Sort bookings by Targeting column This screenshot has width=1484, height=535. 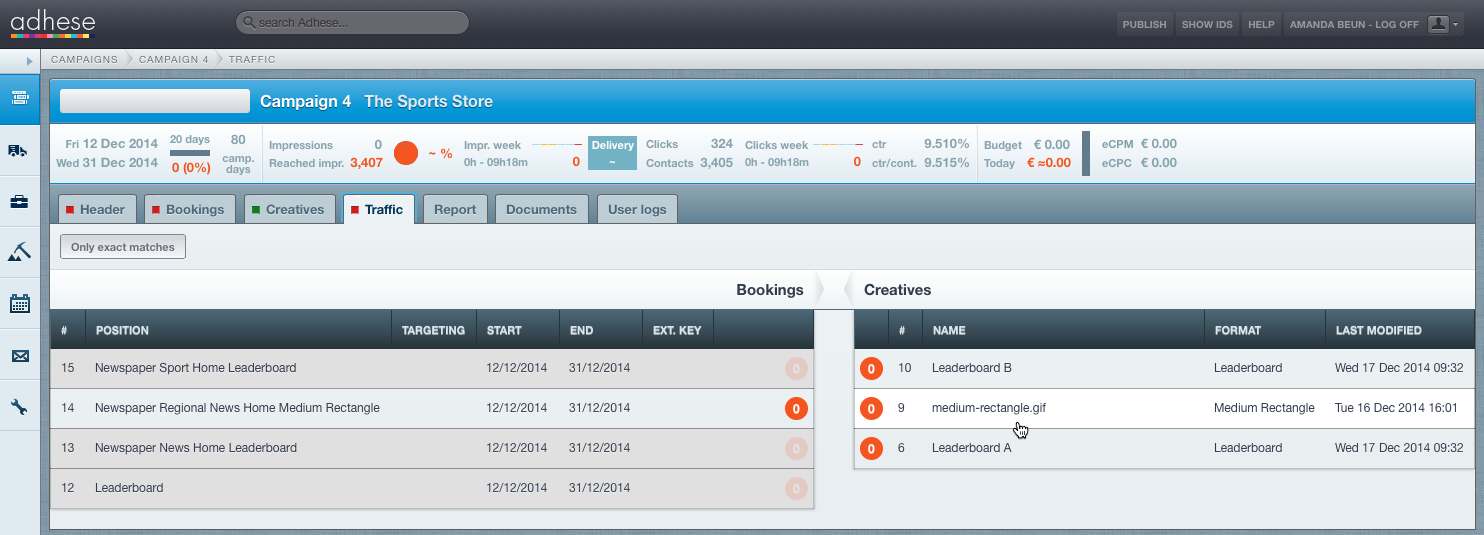(x=433, y=330)
